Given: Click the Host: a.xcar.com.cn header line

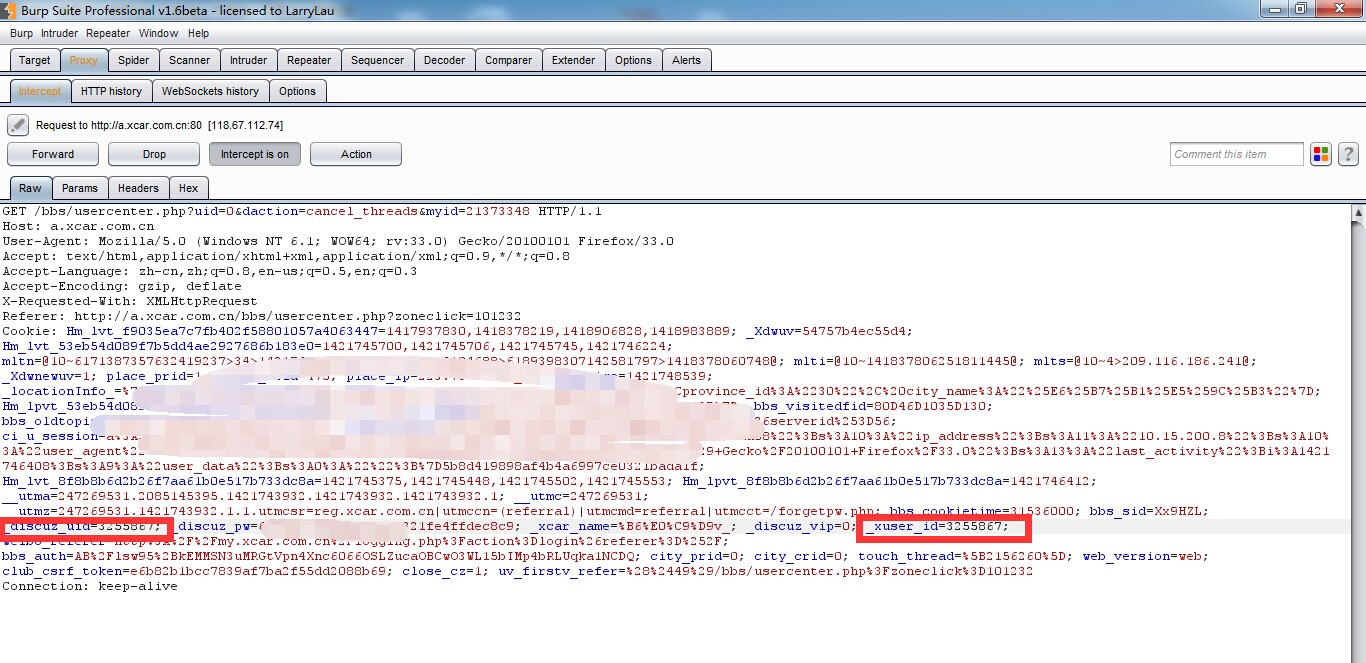Looking at the screenshot, I should coord(79,226).
